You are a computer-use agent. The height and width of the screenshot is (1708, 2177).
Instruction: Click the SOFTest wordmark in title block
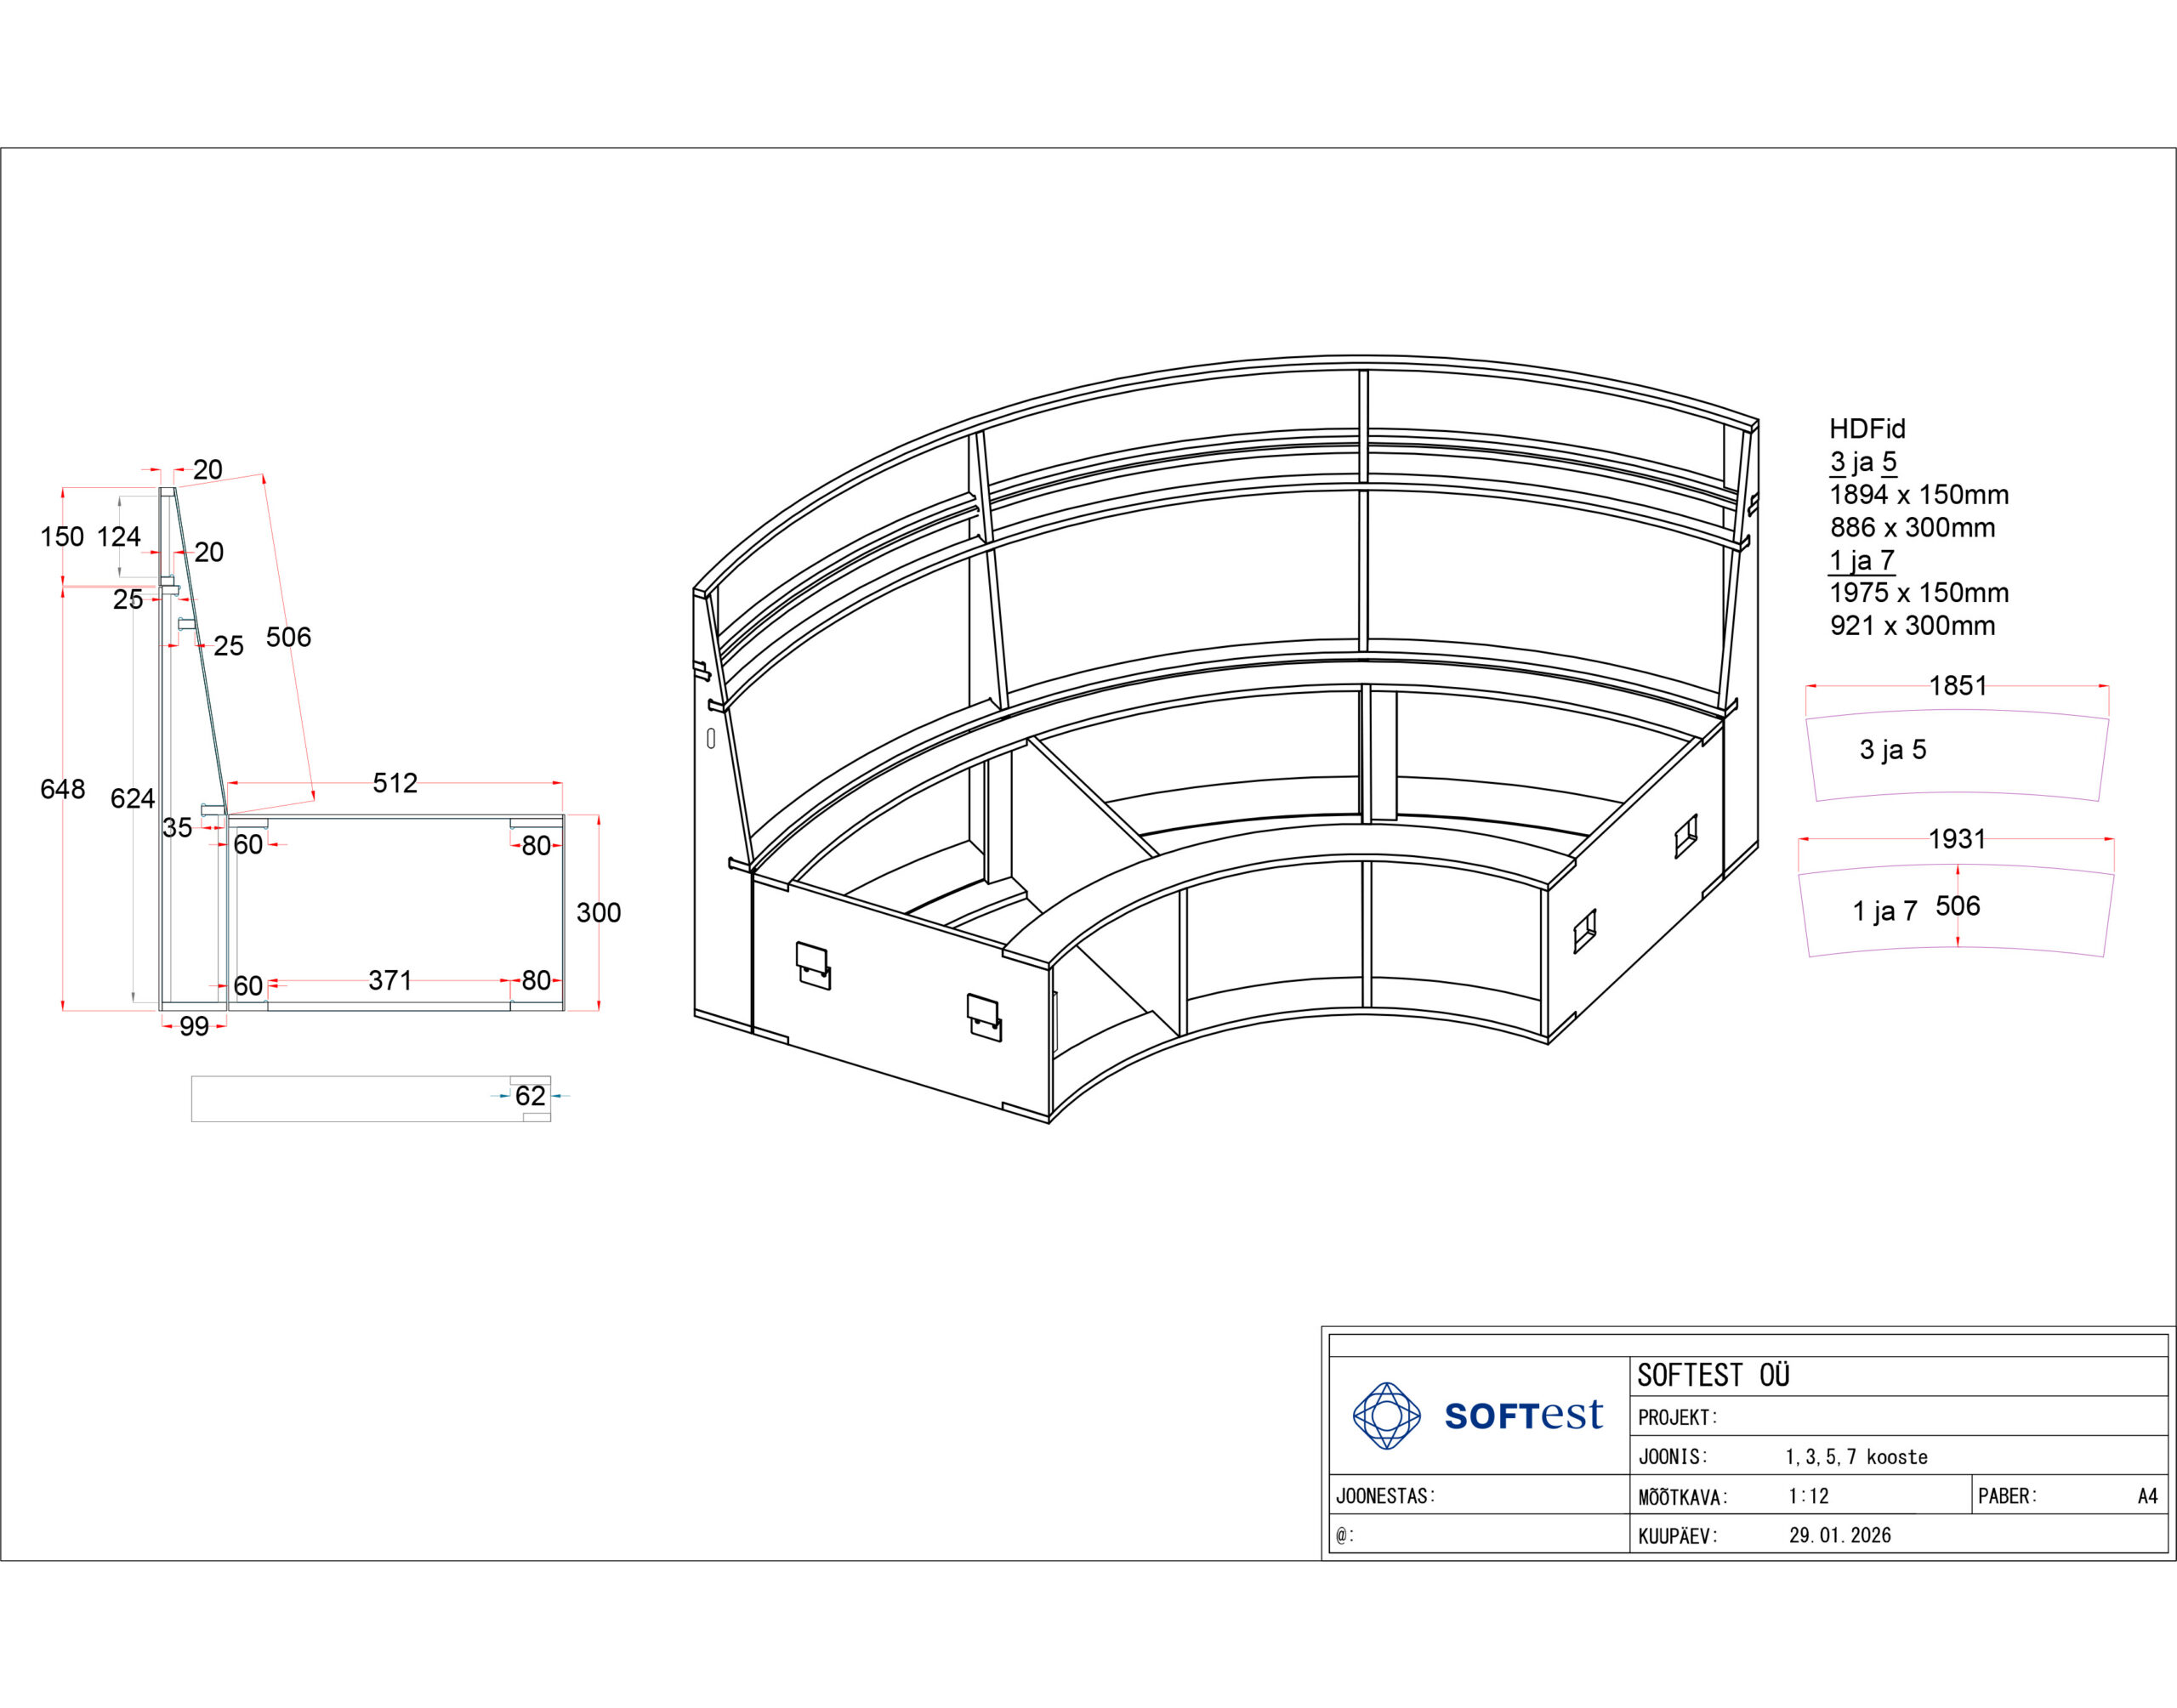tap(1523, 1415)
